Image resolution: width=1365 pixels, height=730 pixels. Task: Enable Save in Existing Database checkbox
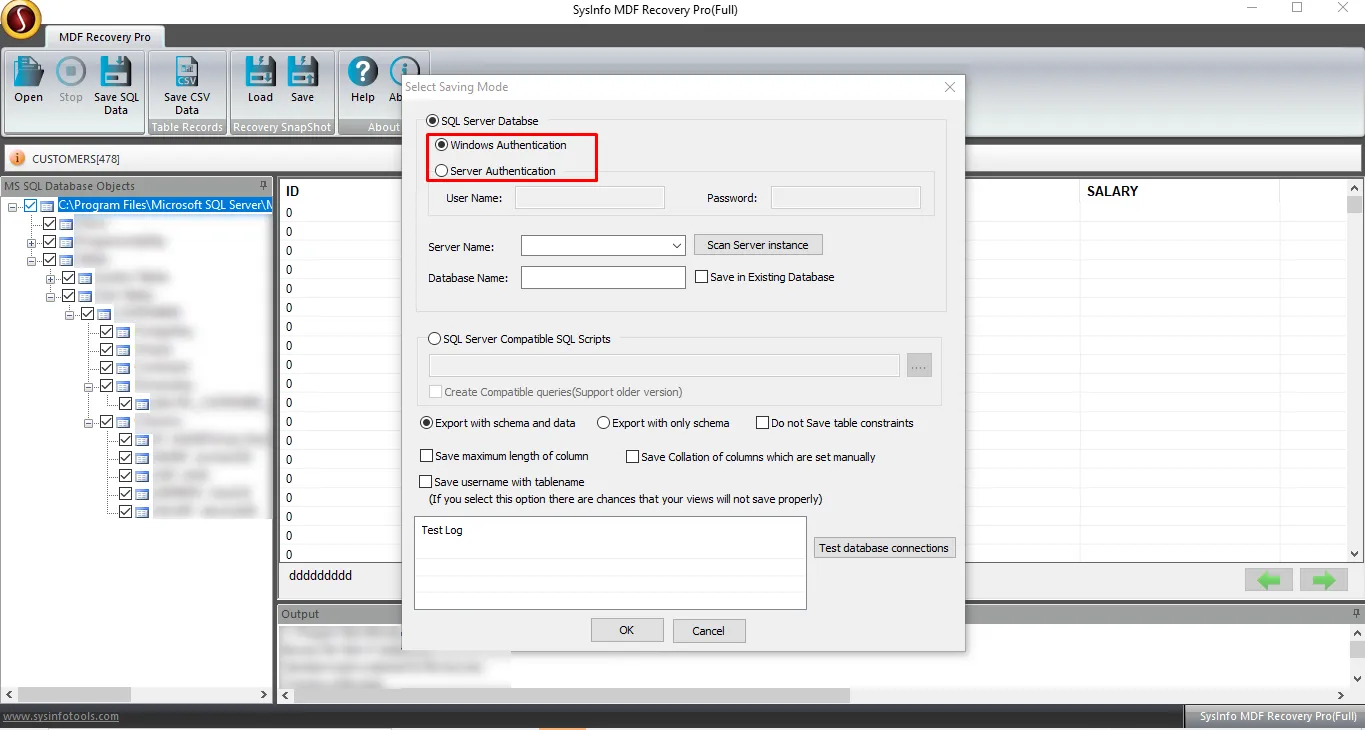pyautogui.click(x=701, y=277)
